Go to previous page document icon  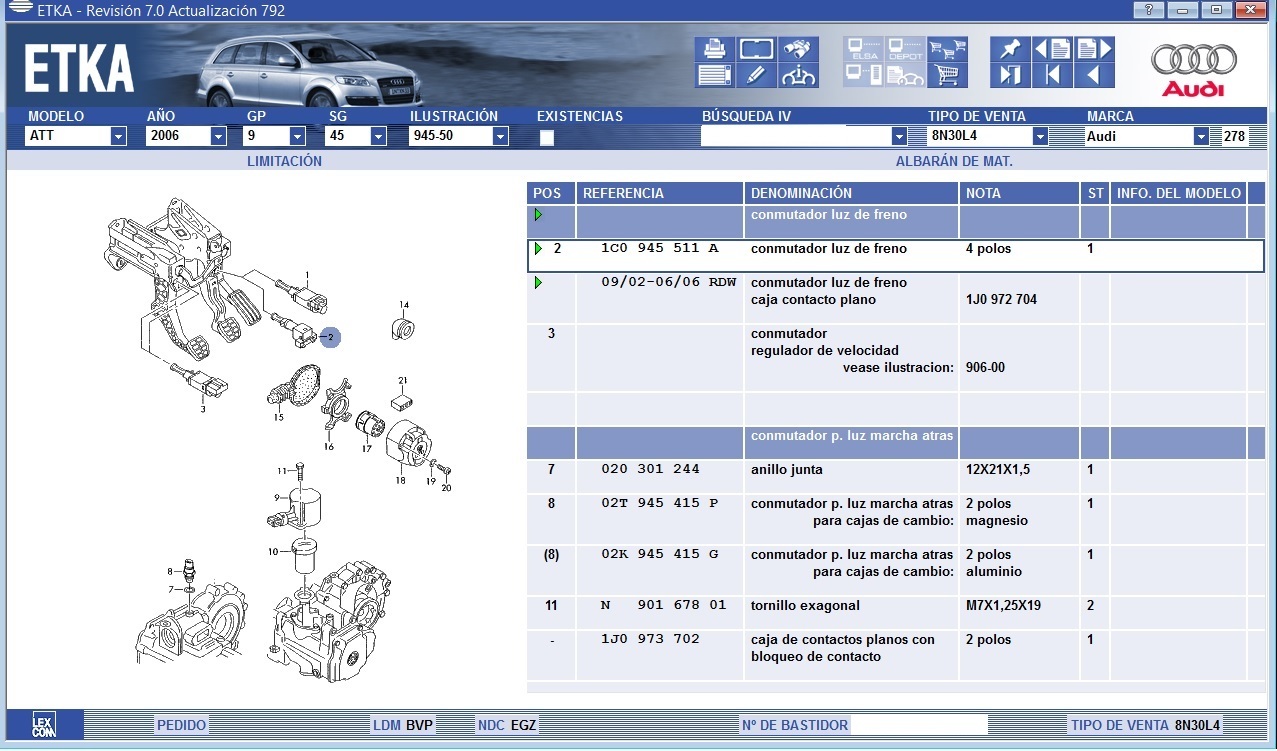tap(1052, 49)
